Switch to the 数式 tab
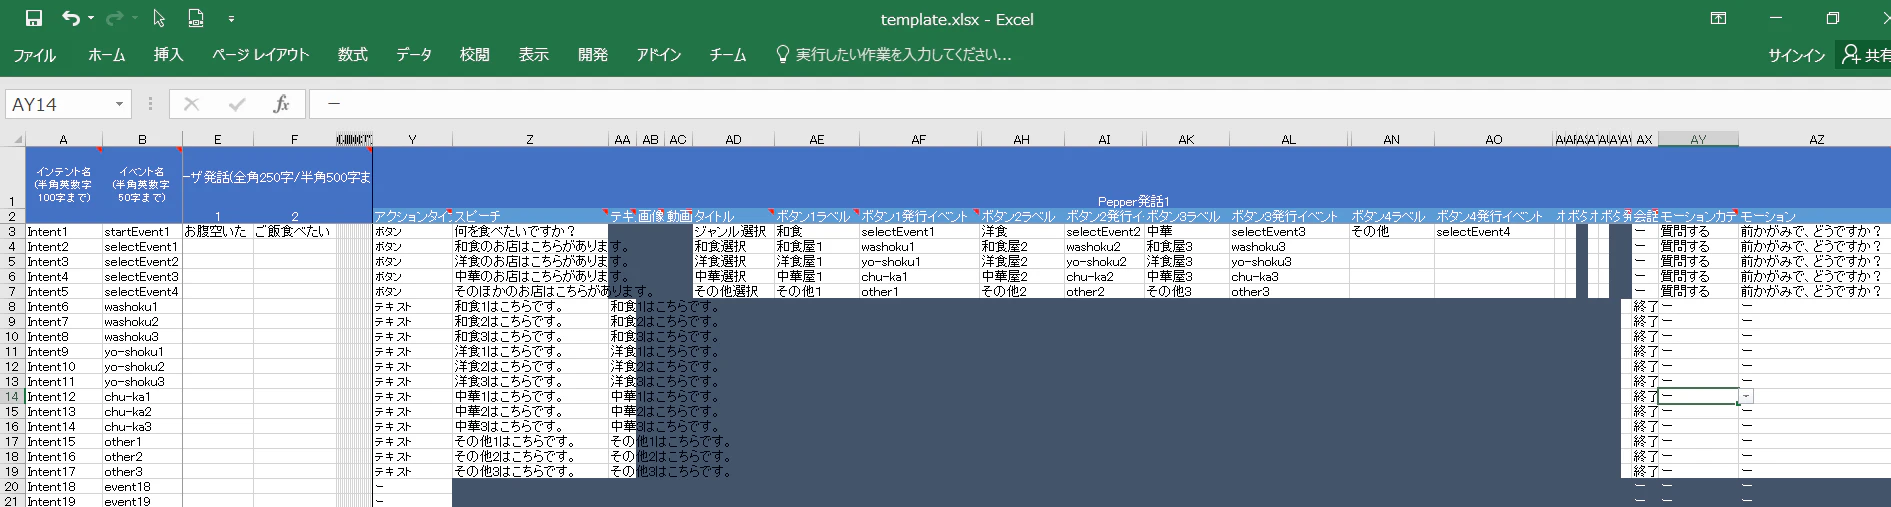Viewport: 1891px width, 507px height. point(352,55)
